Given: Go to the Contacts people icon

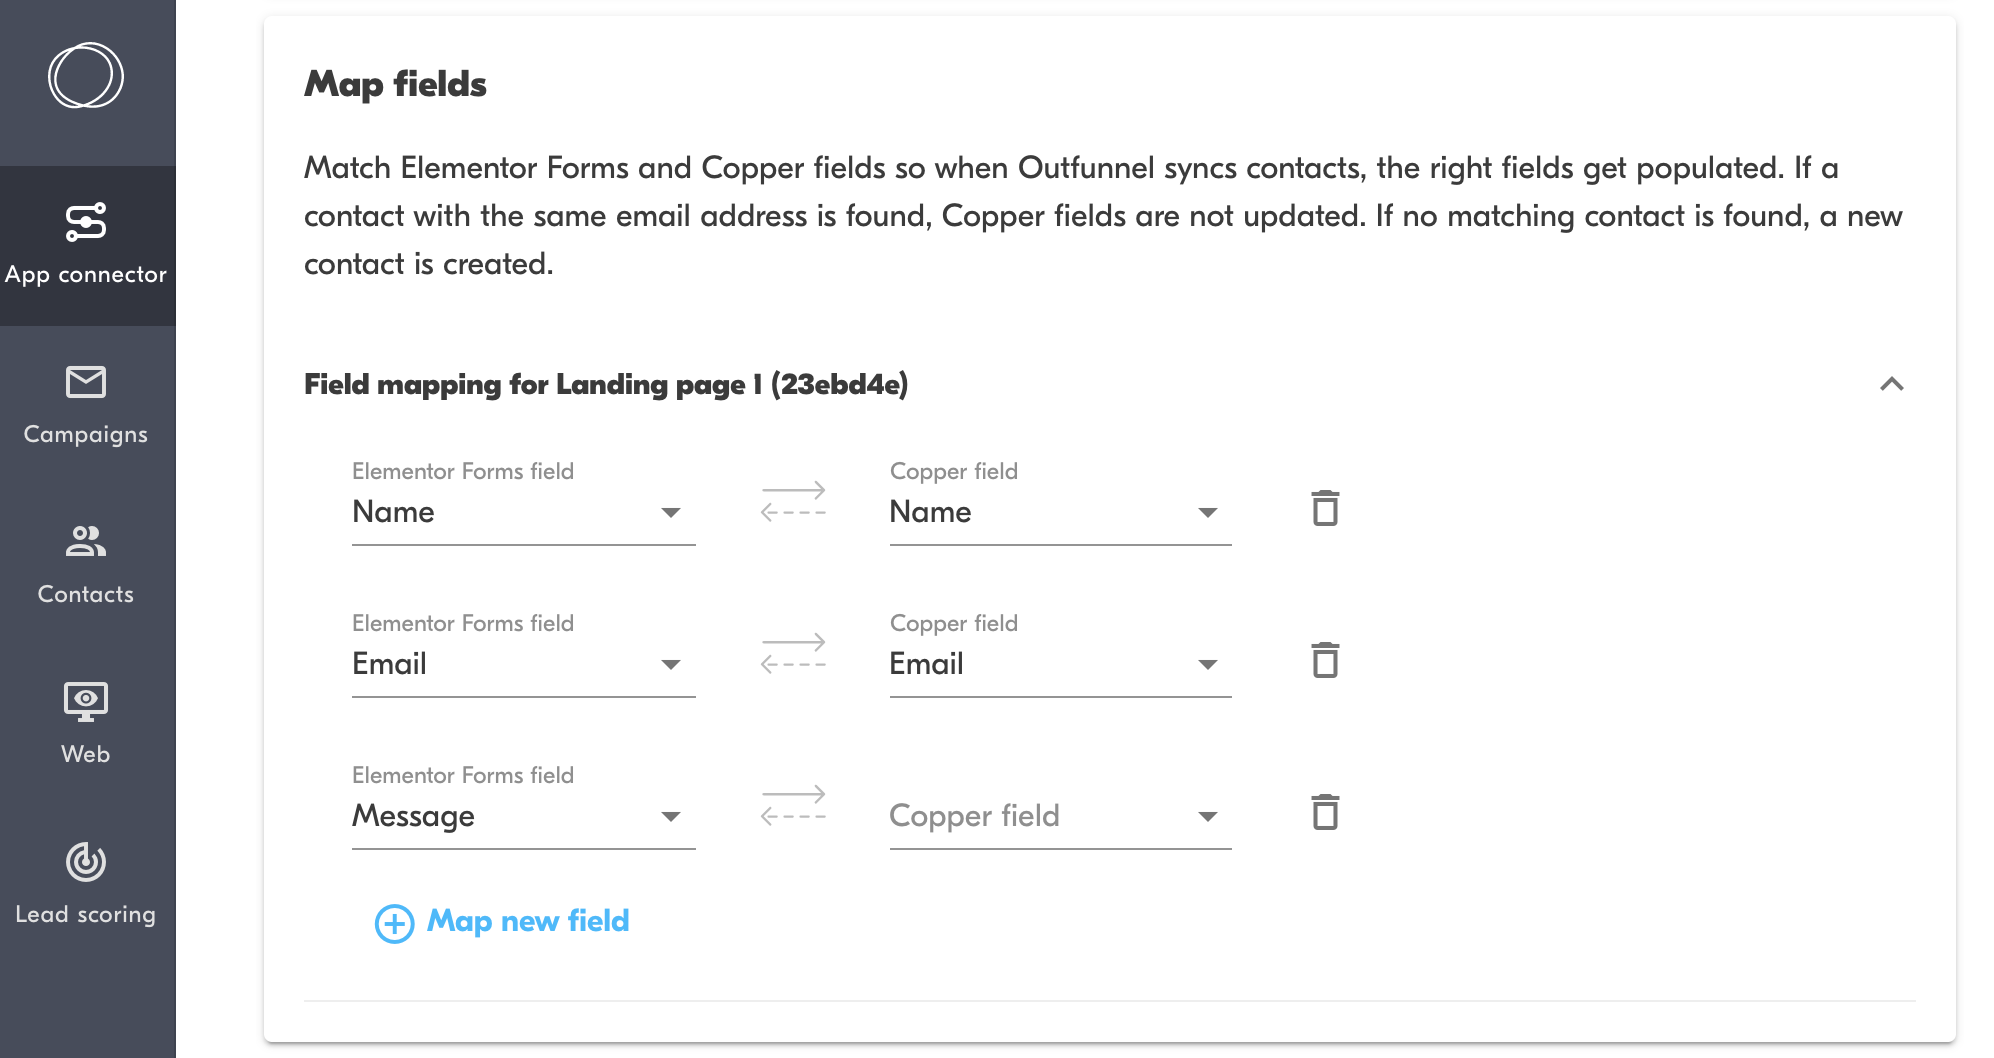Looking at the screenshot, I should coord(86,542).
